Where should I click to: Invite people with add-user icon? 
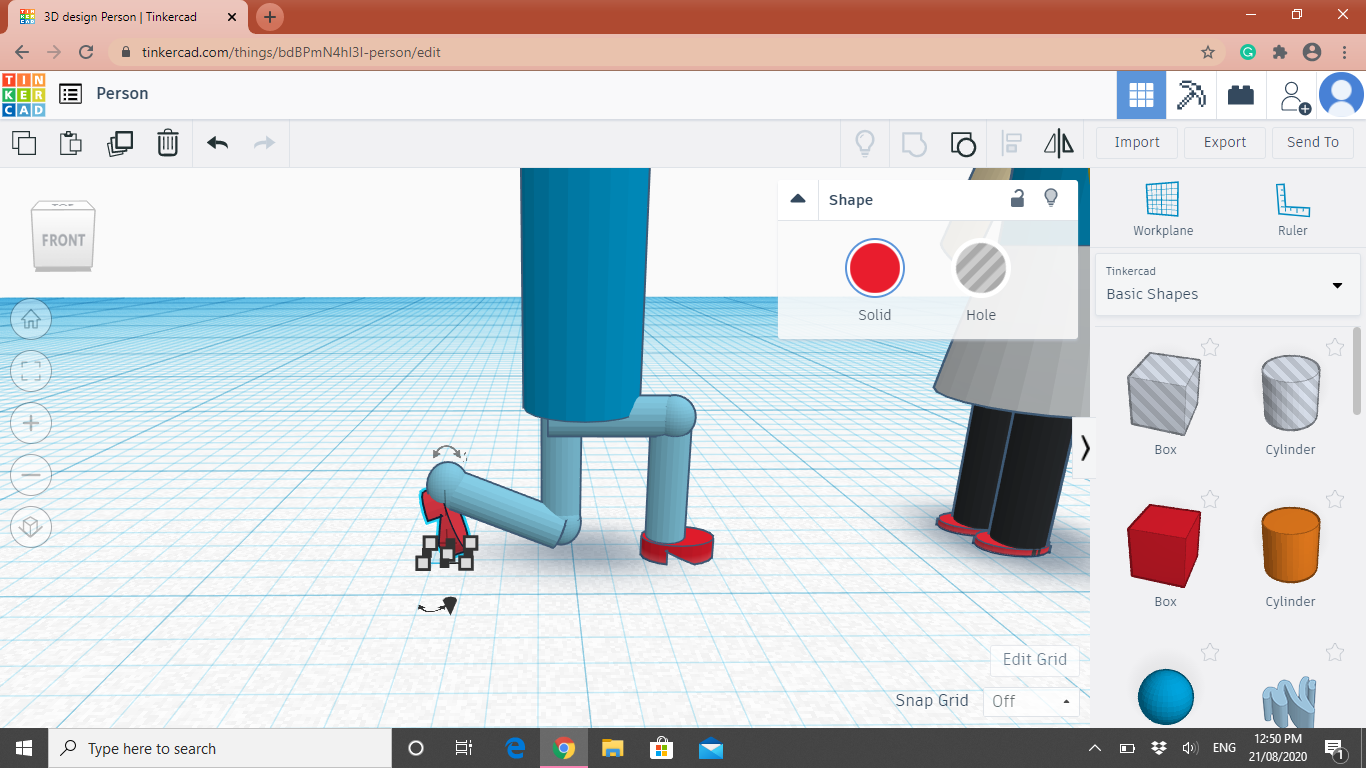tap(1295, 96)
